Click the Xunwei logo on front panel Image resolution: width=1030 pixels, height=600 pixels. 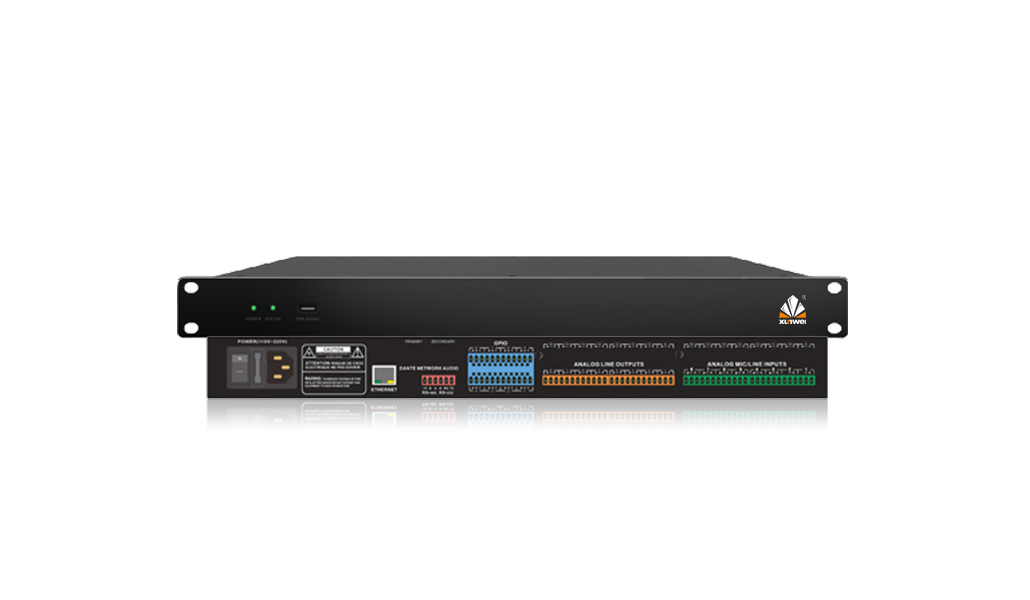(x=794, y=309)
